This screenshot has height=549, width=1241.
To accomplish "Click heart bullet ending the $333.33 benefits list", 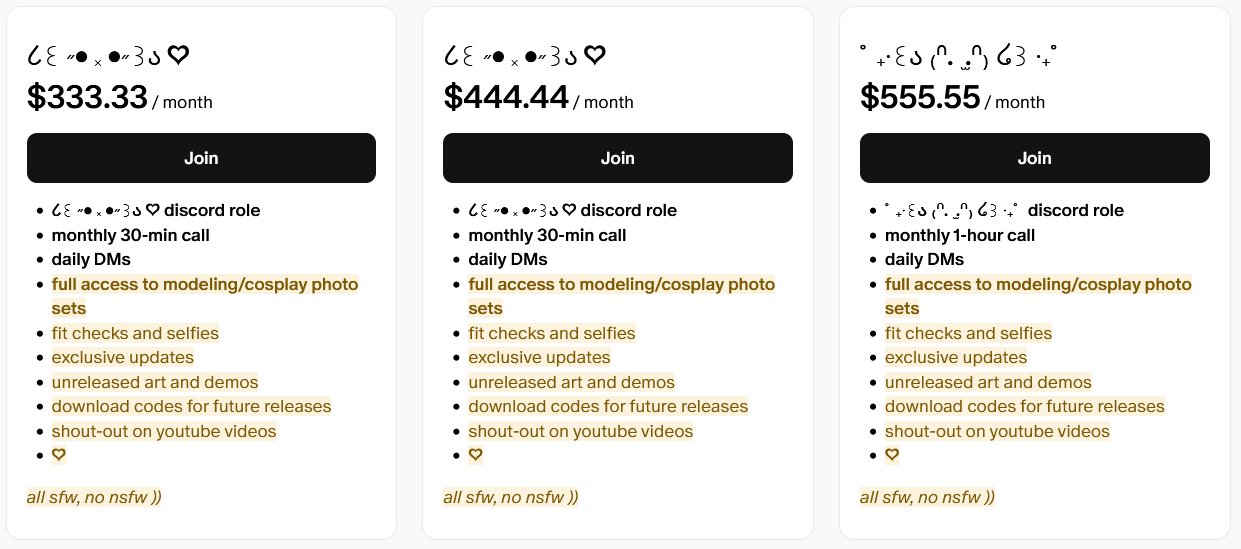I will pyautogui.click(x=59, y=455).
